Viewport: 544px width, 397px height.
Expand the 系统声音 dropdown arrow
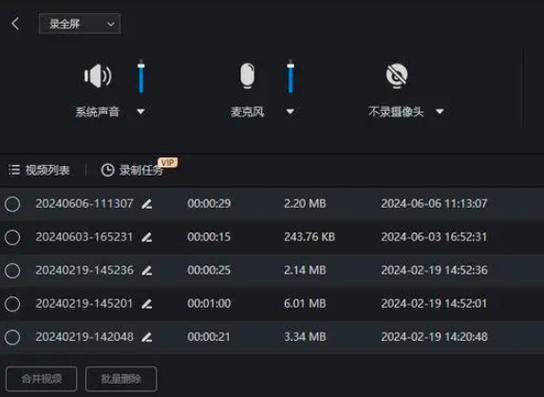click(x=141, y=111)
